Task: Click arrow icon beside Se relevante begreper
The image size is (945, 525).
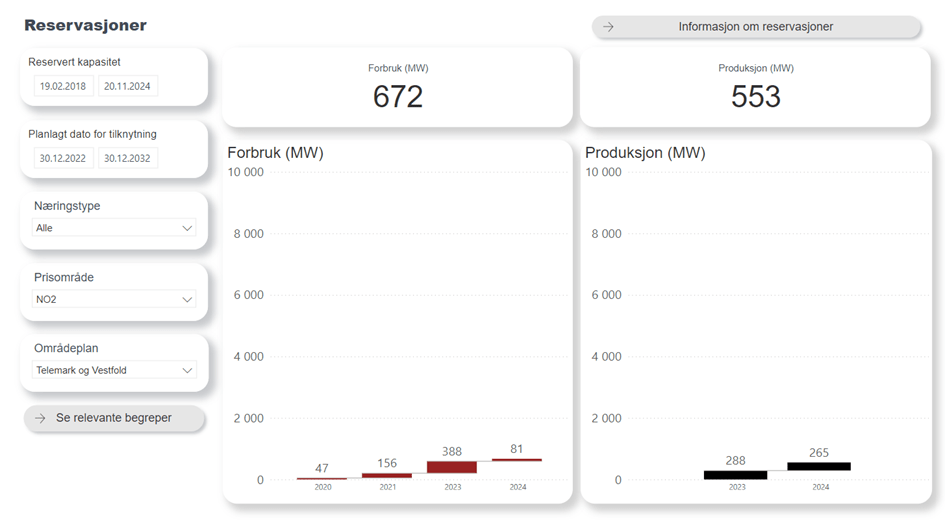Action: [40, 418]
